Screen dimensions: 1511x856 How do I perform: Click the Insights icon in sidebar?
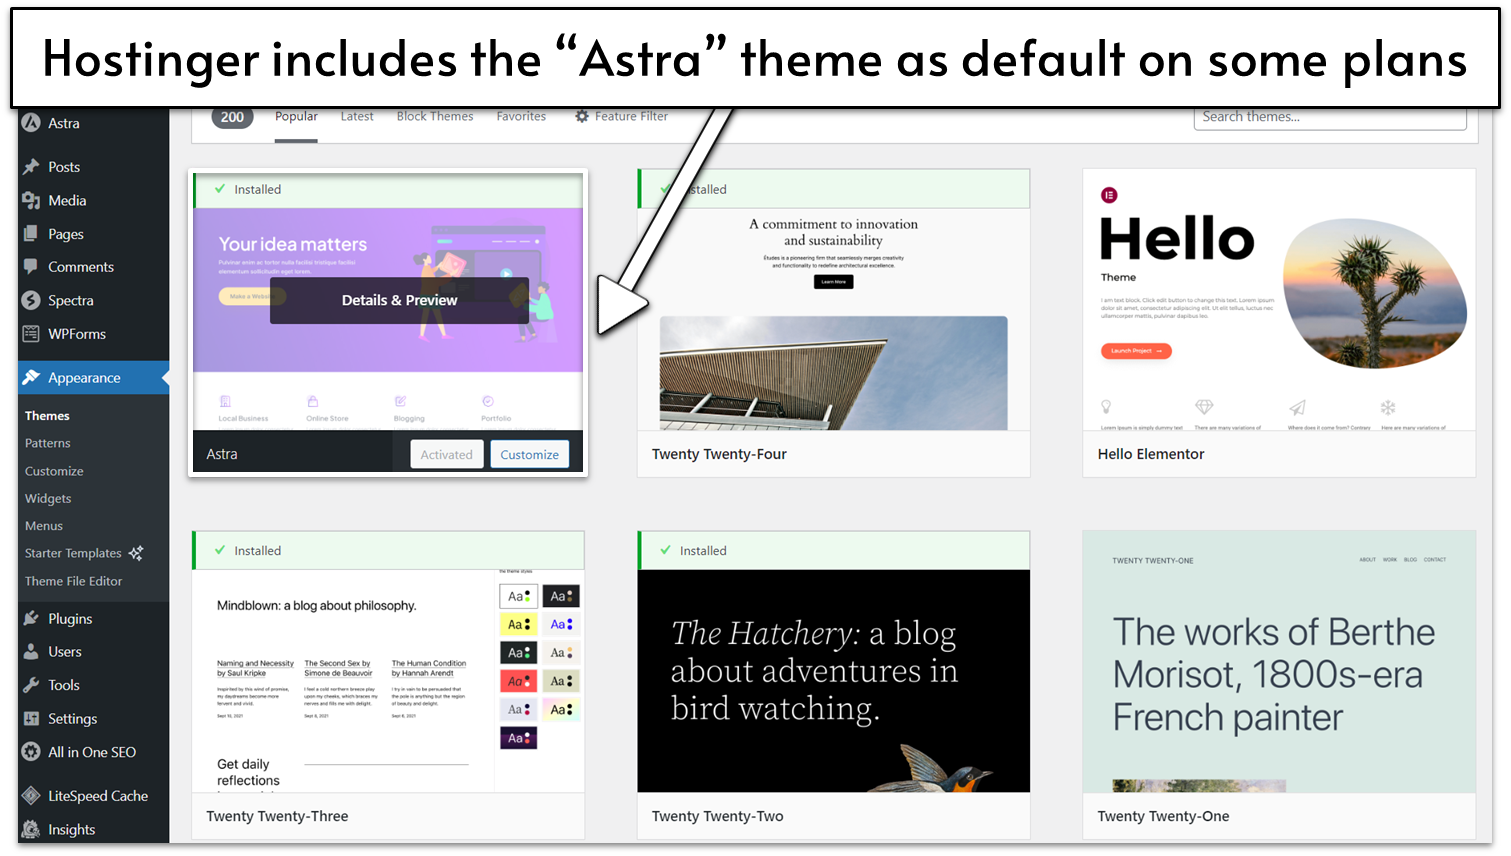(31, 829)
